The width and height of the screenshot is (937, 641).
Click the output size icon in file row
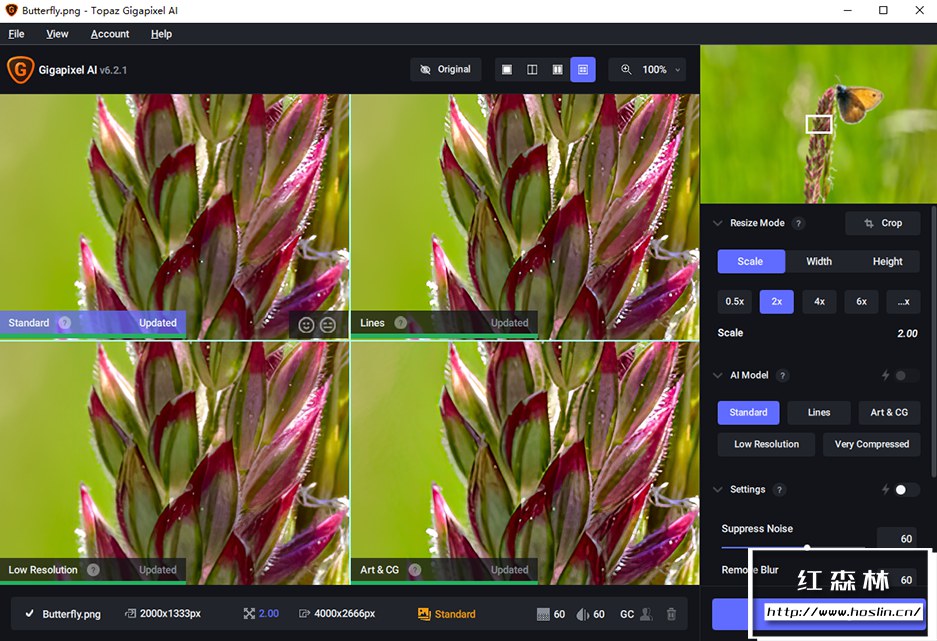(x=304, y=614)
